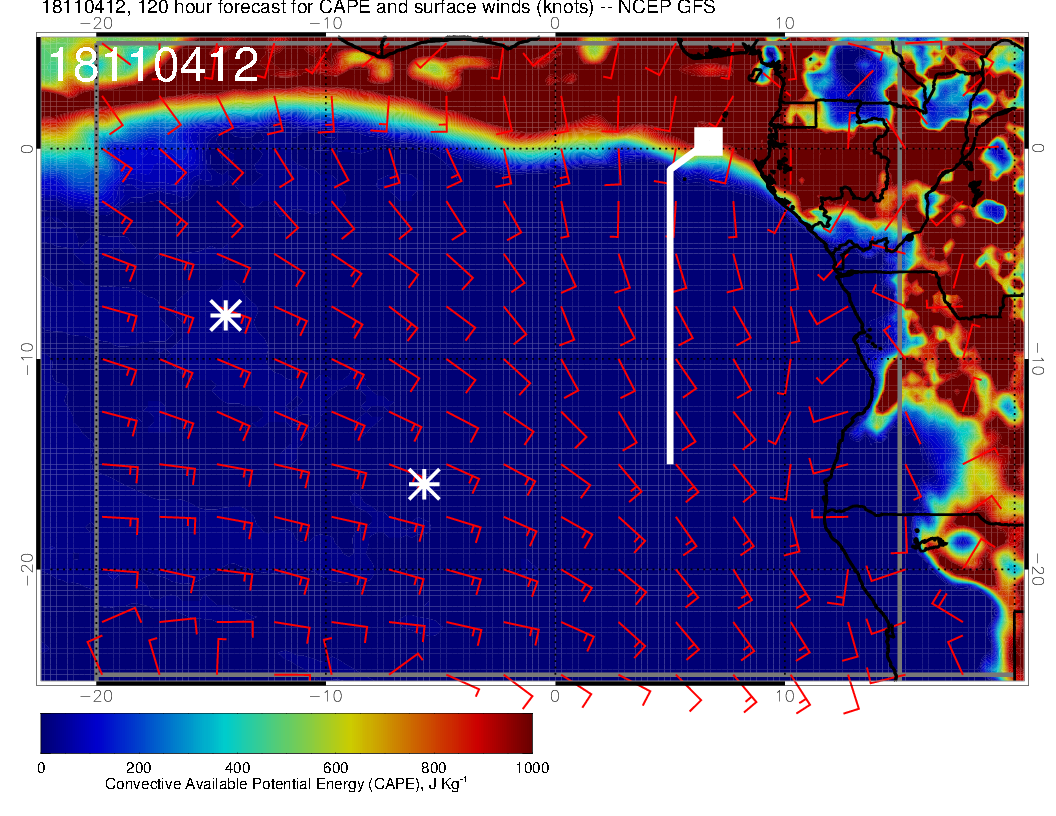Image resolution: width=1056 pixels, height=816 pixels.
Task: Click the -20 longitude label on the top axis
Action: click(x=95, y=23)
